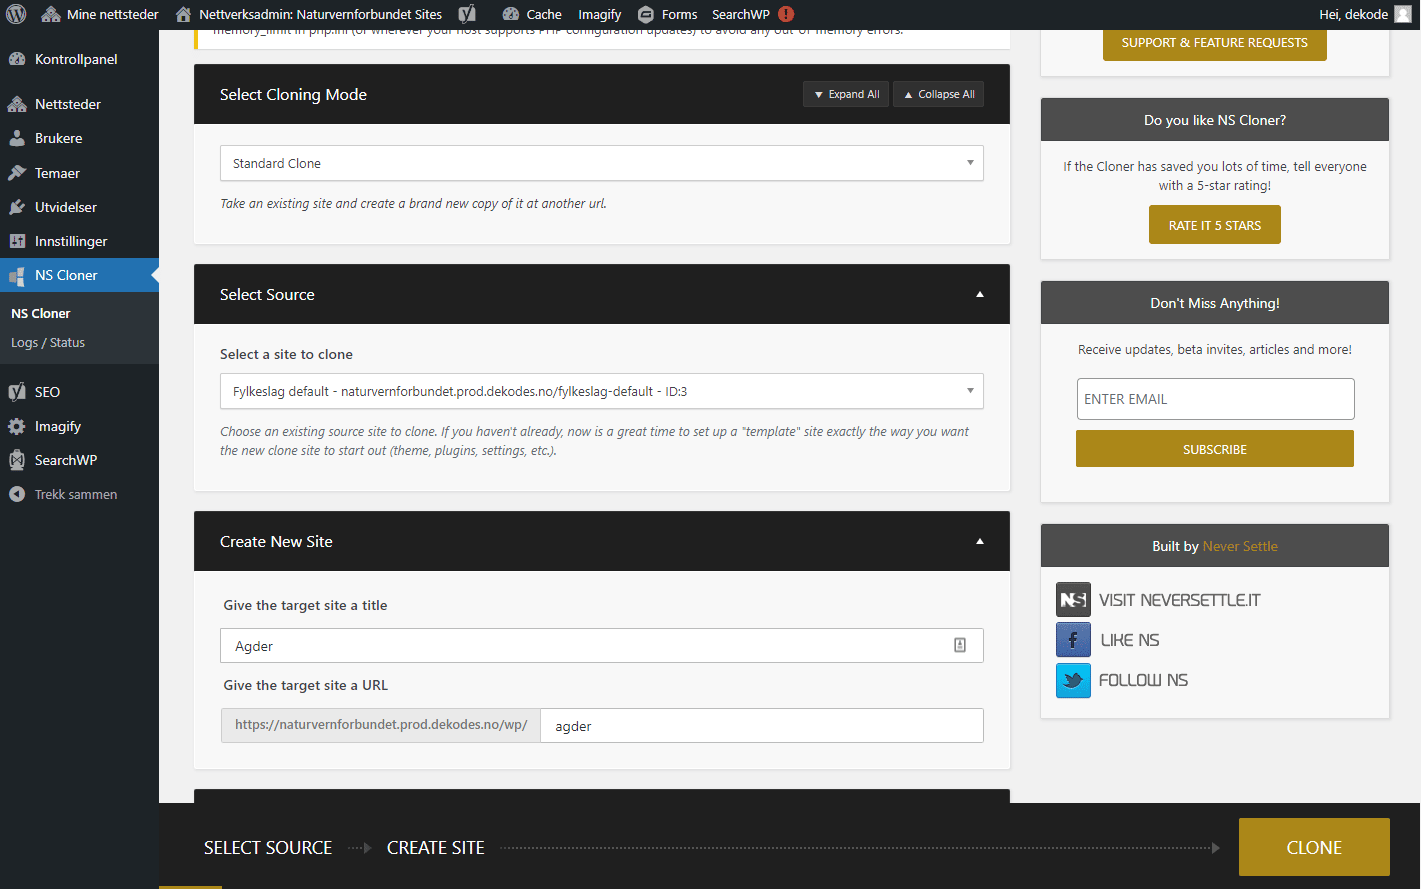Click the Visit NeverSettle.it logo icon
Viewport: 1421px width, 889px height.
[1073, 600]
